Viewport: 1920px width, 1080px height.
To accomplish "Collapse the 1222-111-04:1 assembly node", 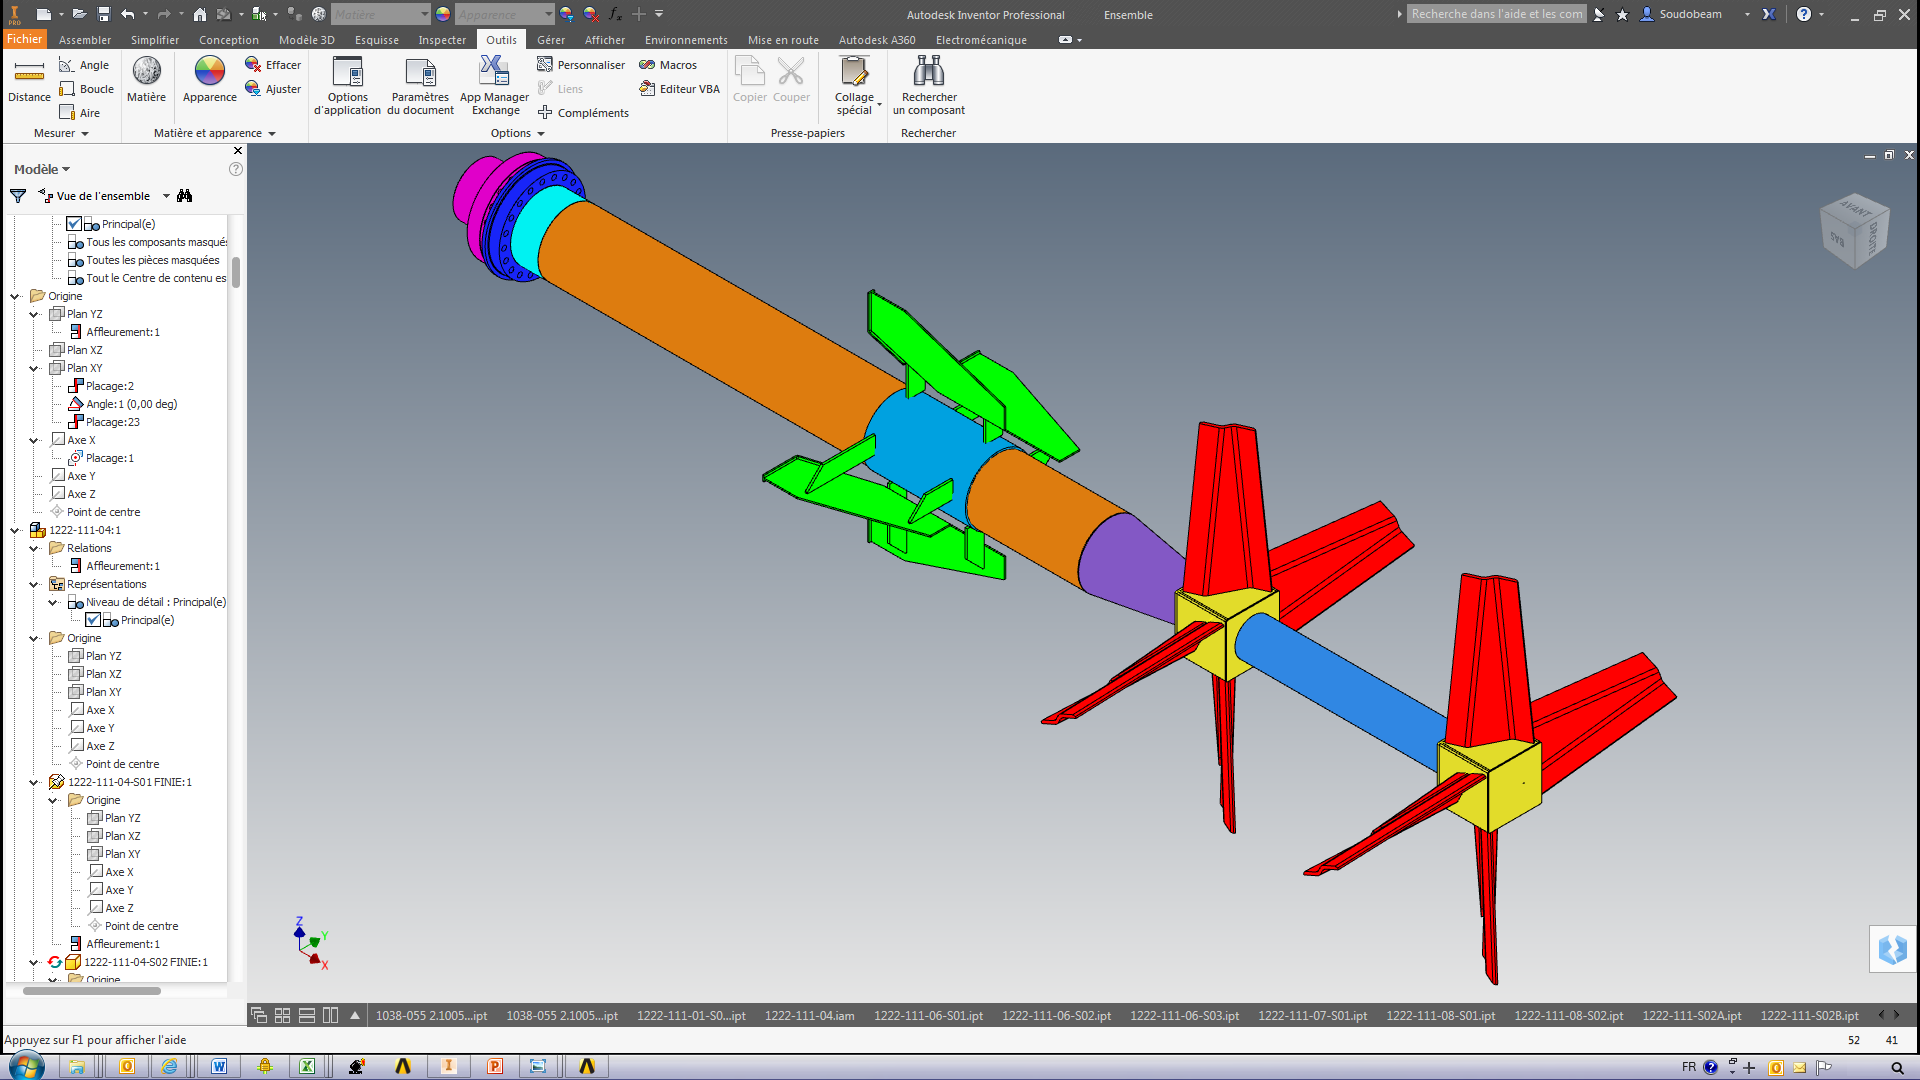I will (15, 530).
